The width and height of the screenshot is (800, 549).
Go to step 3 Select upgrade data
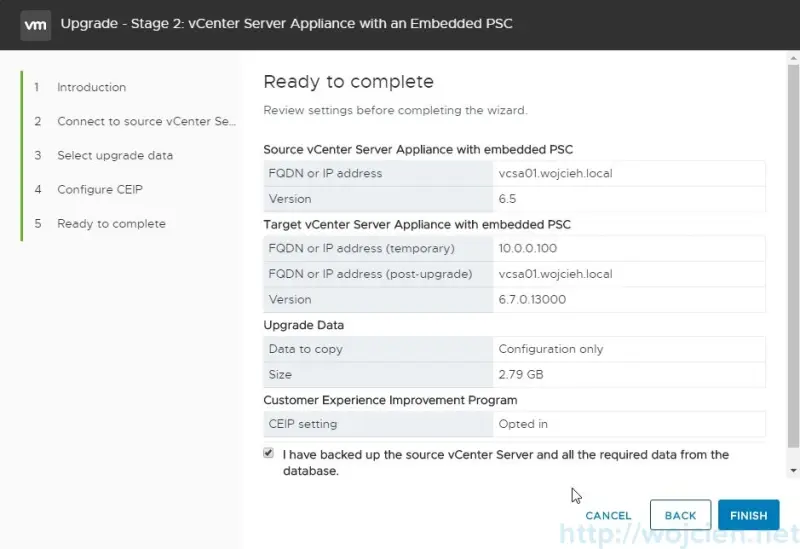tap(115, 156)
